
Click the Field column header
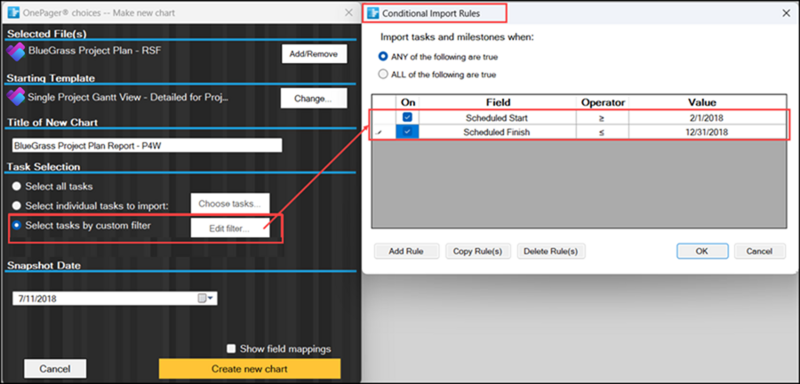[x=498, y=102]
